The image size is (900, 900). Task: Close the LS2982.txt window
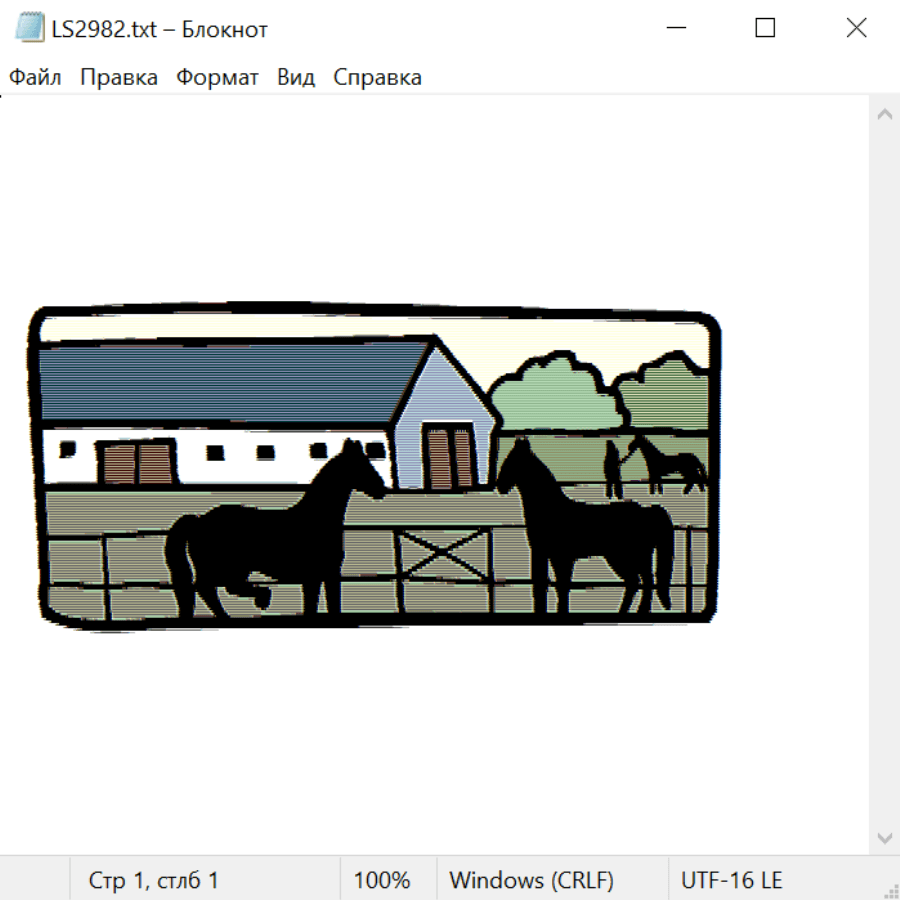[x=856, y=28]
